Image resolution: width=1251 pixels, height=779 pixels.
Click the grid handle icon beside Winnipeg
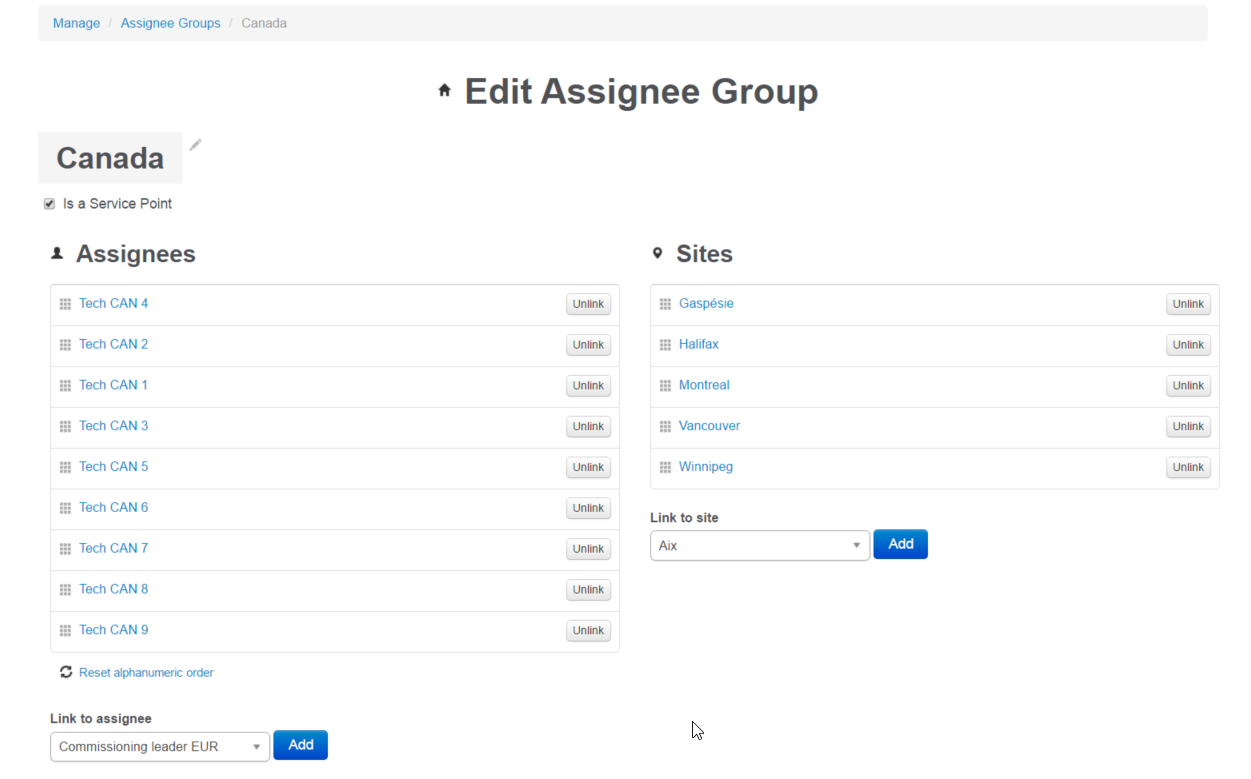665,467
